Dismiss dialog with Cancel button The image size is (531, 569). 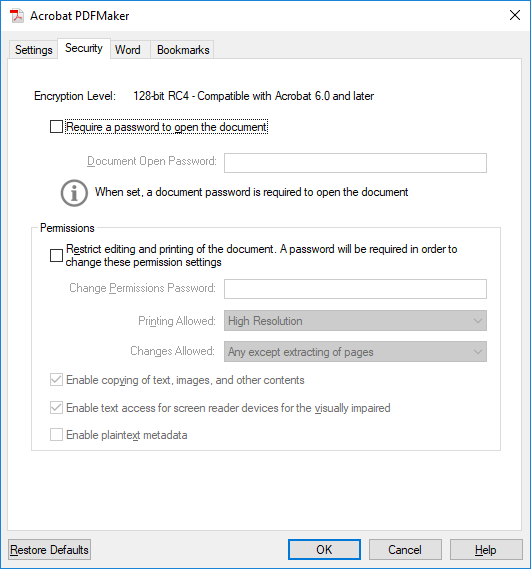(405, 550)
